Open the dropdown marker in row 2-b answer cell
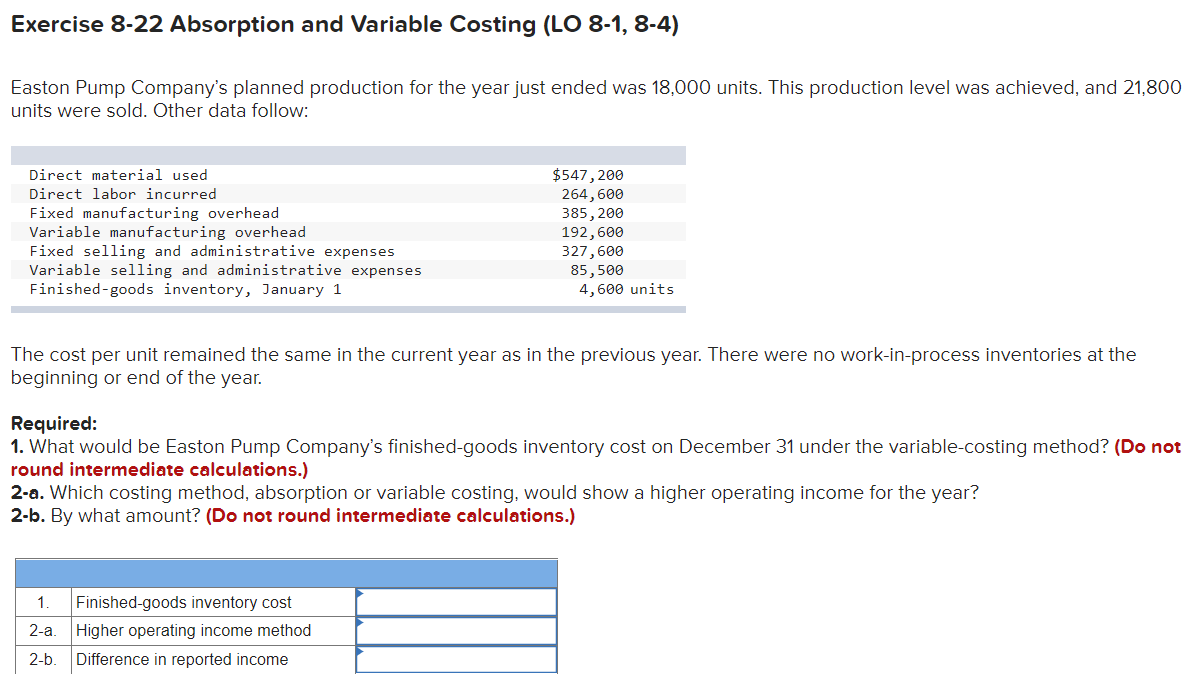The width and height of the screenshot is (1198, 680). [360, 652]
